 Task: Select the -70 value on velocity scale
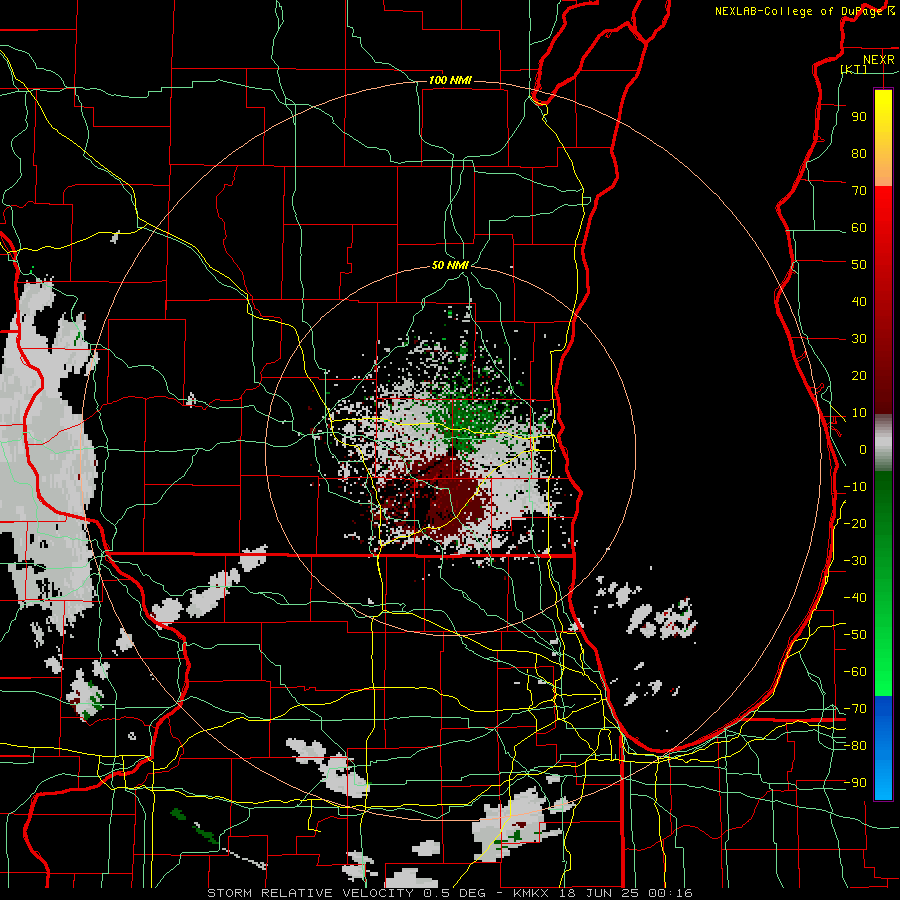coord(855,709)
